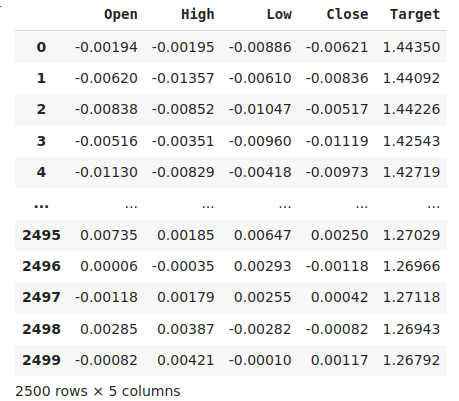Click Target value 1.42543
Screen dimensions: 459x401
pyautogui.click(x=411, y=141)
